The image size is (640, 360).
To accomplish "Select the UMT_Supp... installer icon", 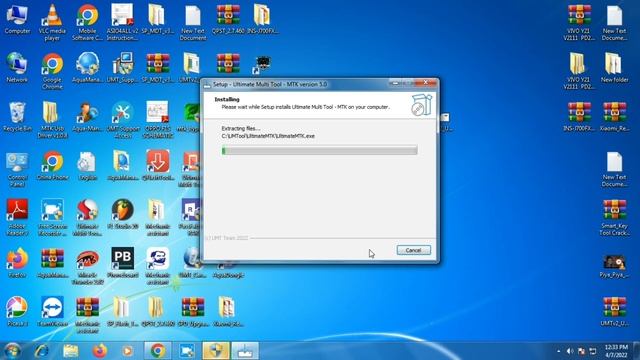I will point(122,68).
